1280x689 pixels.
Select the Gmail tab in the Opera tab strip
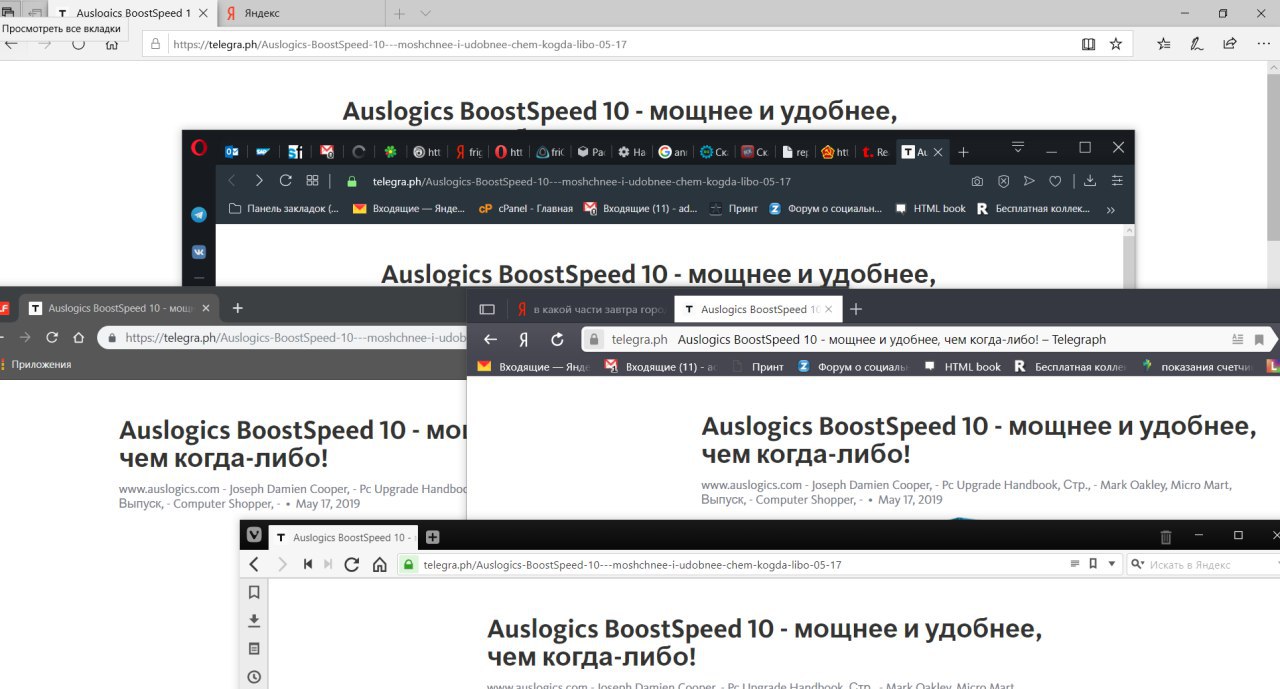(326, 152)
